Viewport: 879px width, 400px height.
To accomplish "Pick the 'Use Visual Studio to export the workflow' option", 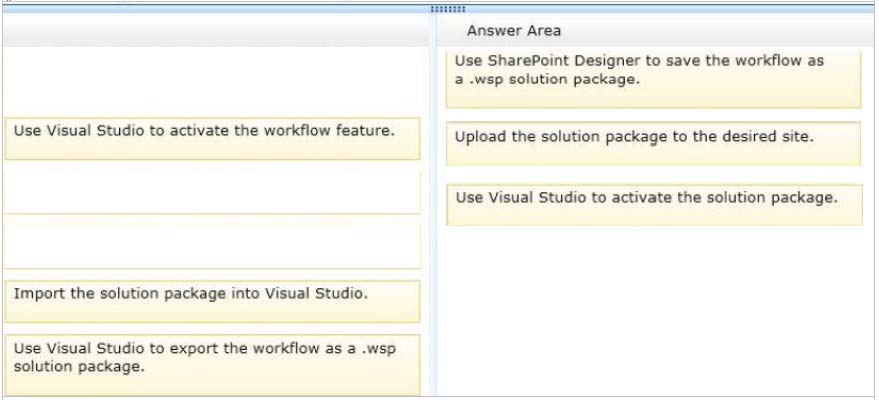I will pos(211,363).
